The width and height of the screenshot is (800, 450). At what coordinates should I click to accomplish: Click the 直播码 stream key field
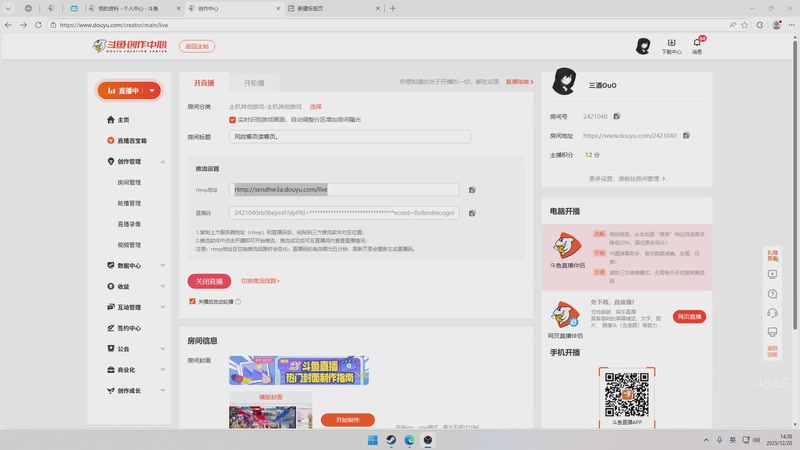[x=344, y=213]
